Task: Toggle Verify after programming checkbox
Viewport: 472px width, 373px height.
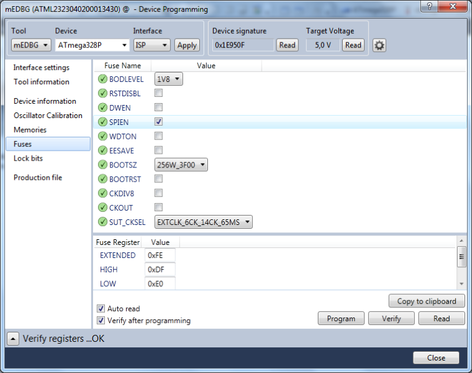Action: click(x=101, y=320)
